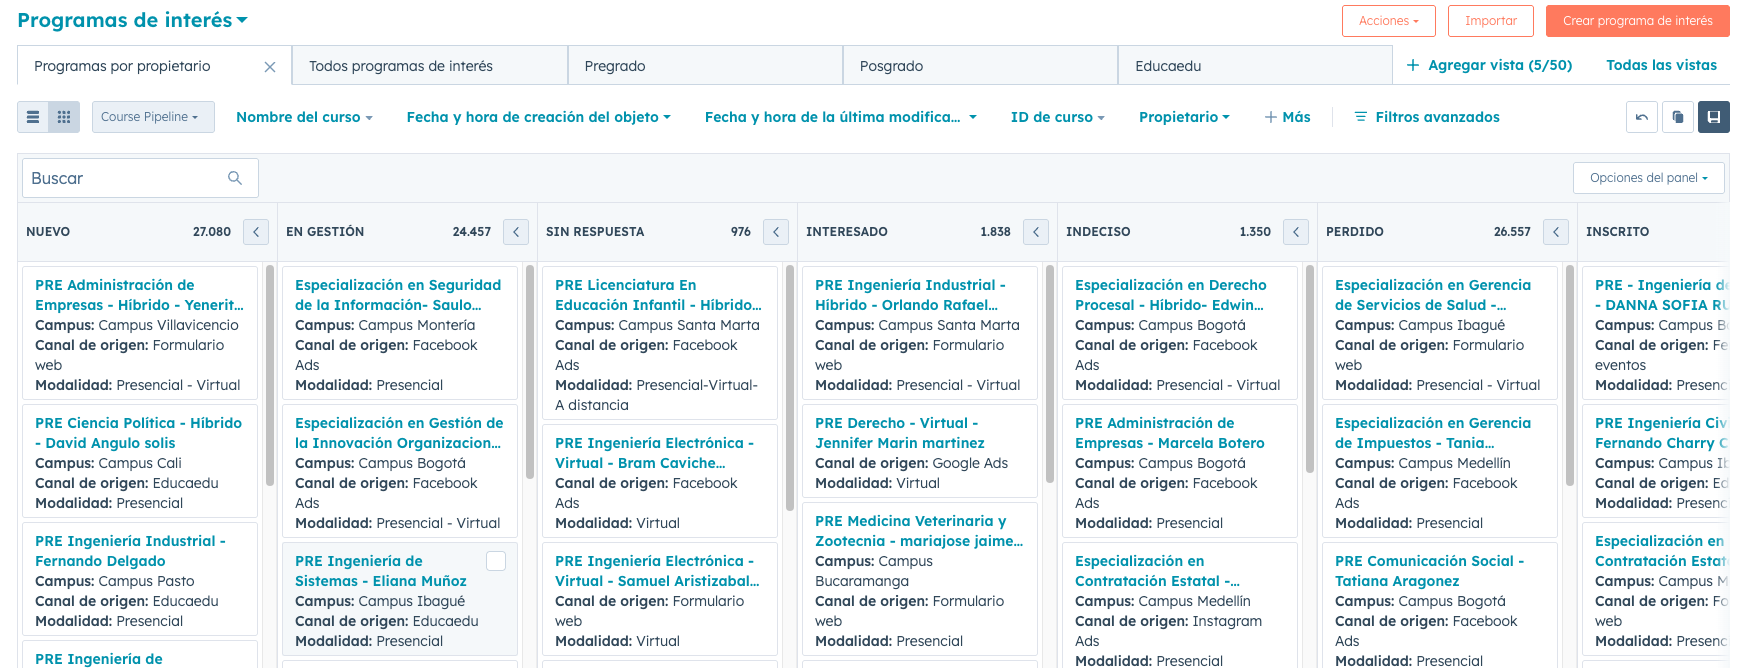Screen dimensions: 1739x668
Task: Collapse the INTERESADO column
Action: click(x=1036, y=232)
